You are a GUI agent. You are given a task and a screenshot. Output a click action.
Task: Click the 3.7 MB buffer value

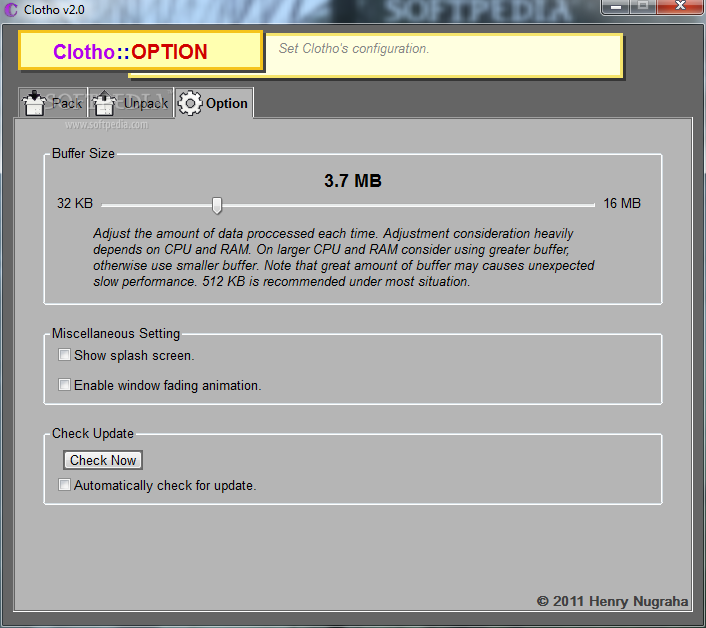tap(353, 181)
